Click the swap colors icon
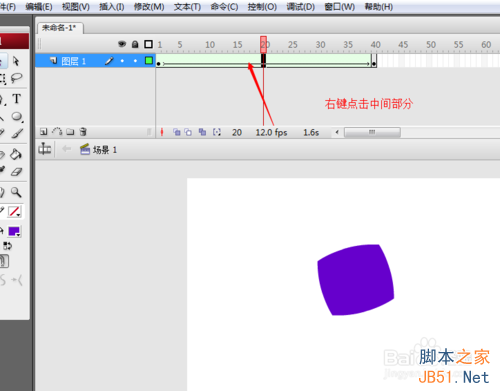The height and width of the screenshot is (391, 500). tap(7, 246)
